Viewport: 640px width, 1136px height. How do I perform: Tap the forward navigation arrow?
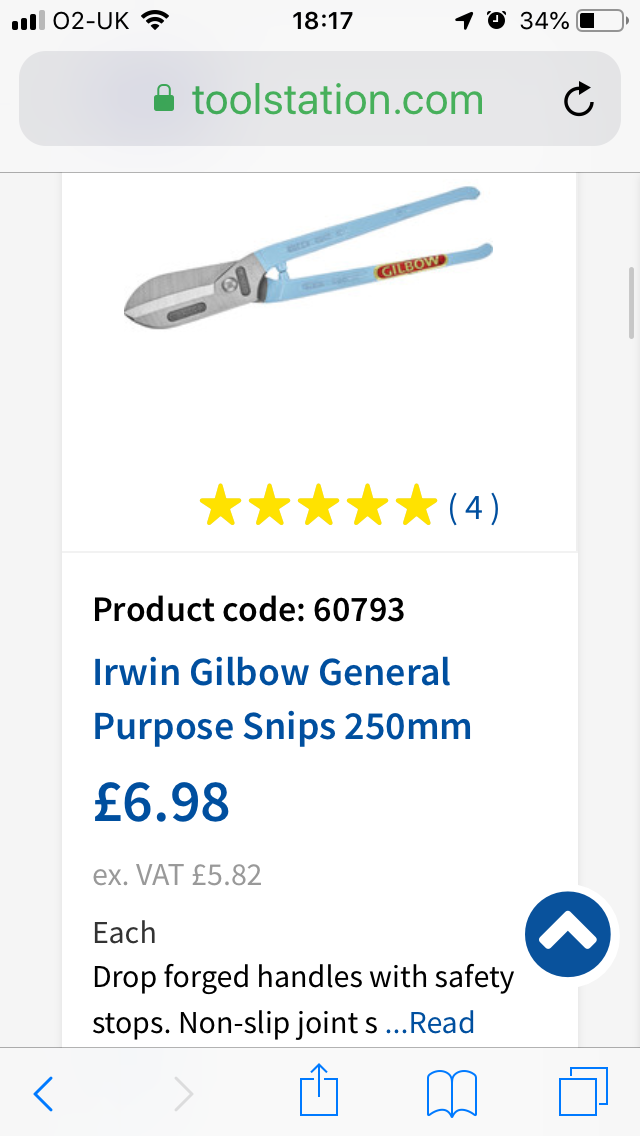pos(183,1094)
